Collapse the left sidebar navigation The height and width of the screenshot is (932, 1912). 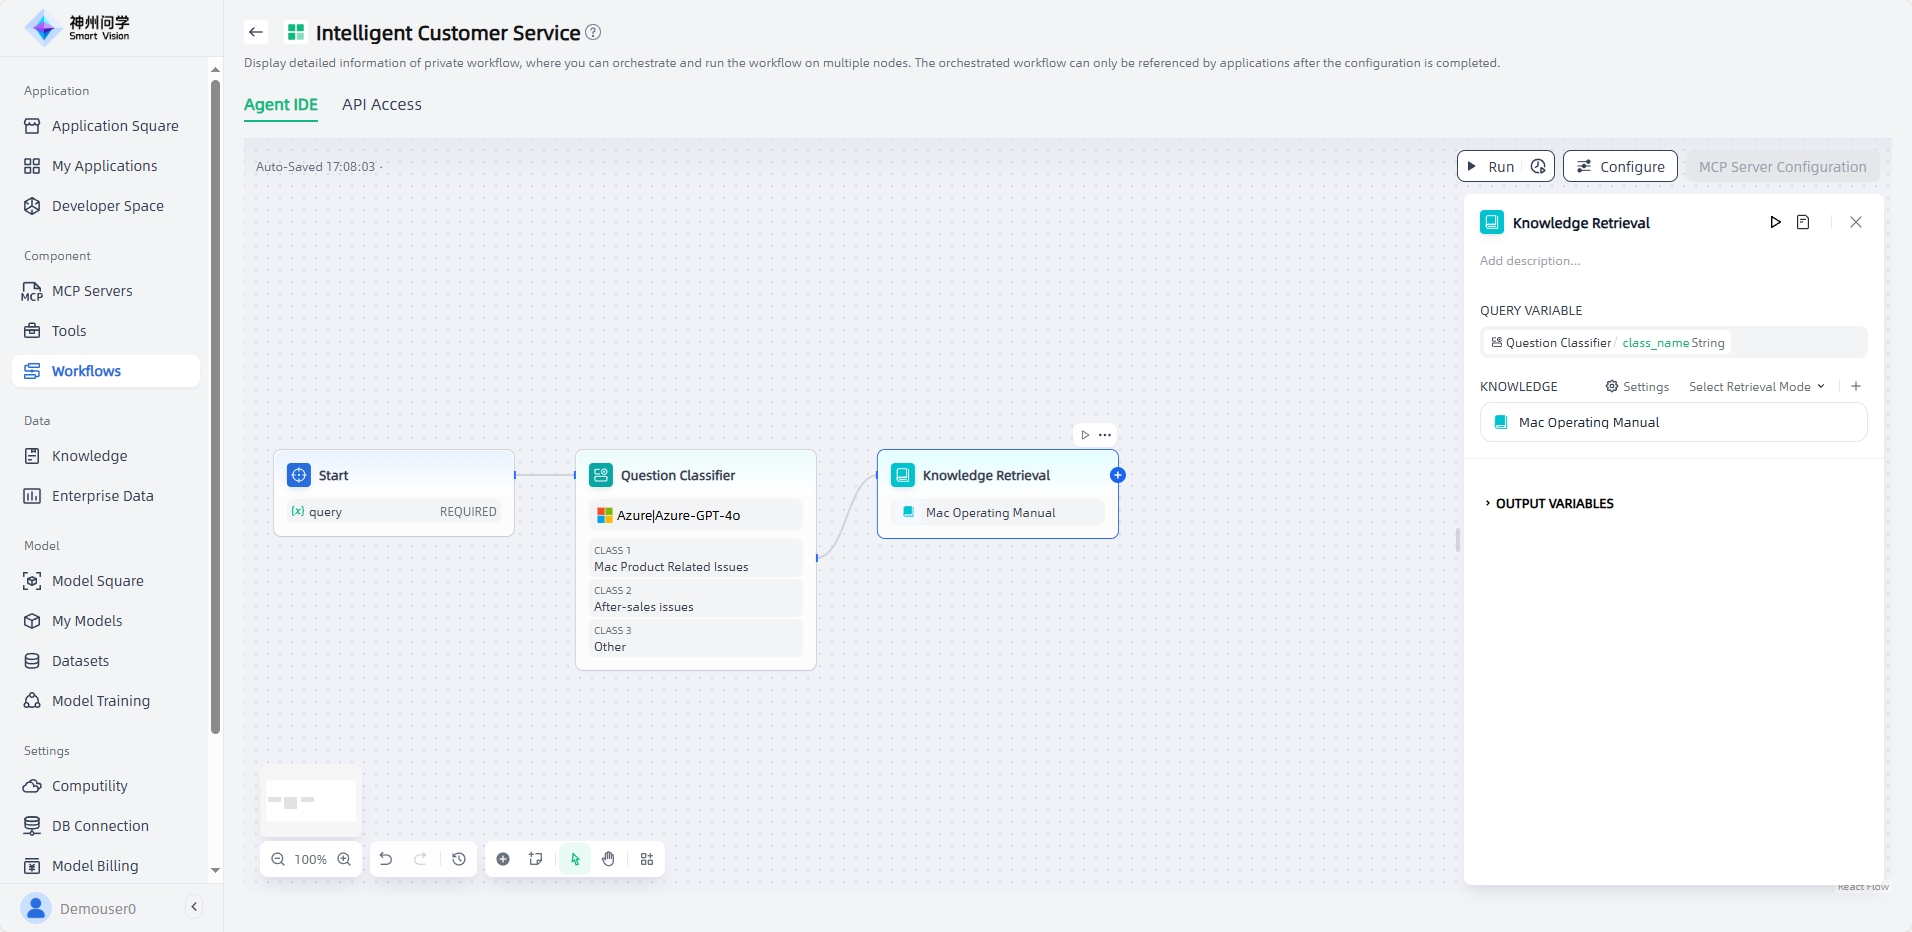(x=194, y=907)
